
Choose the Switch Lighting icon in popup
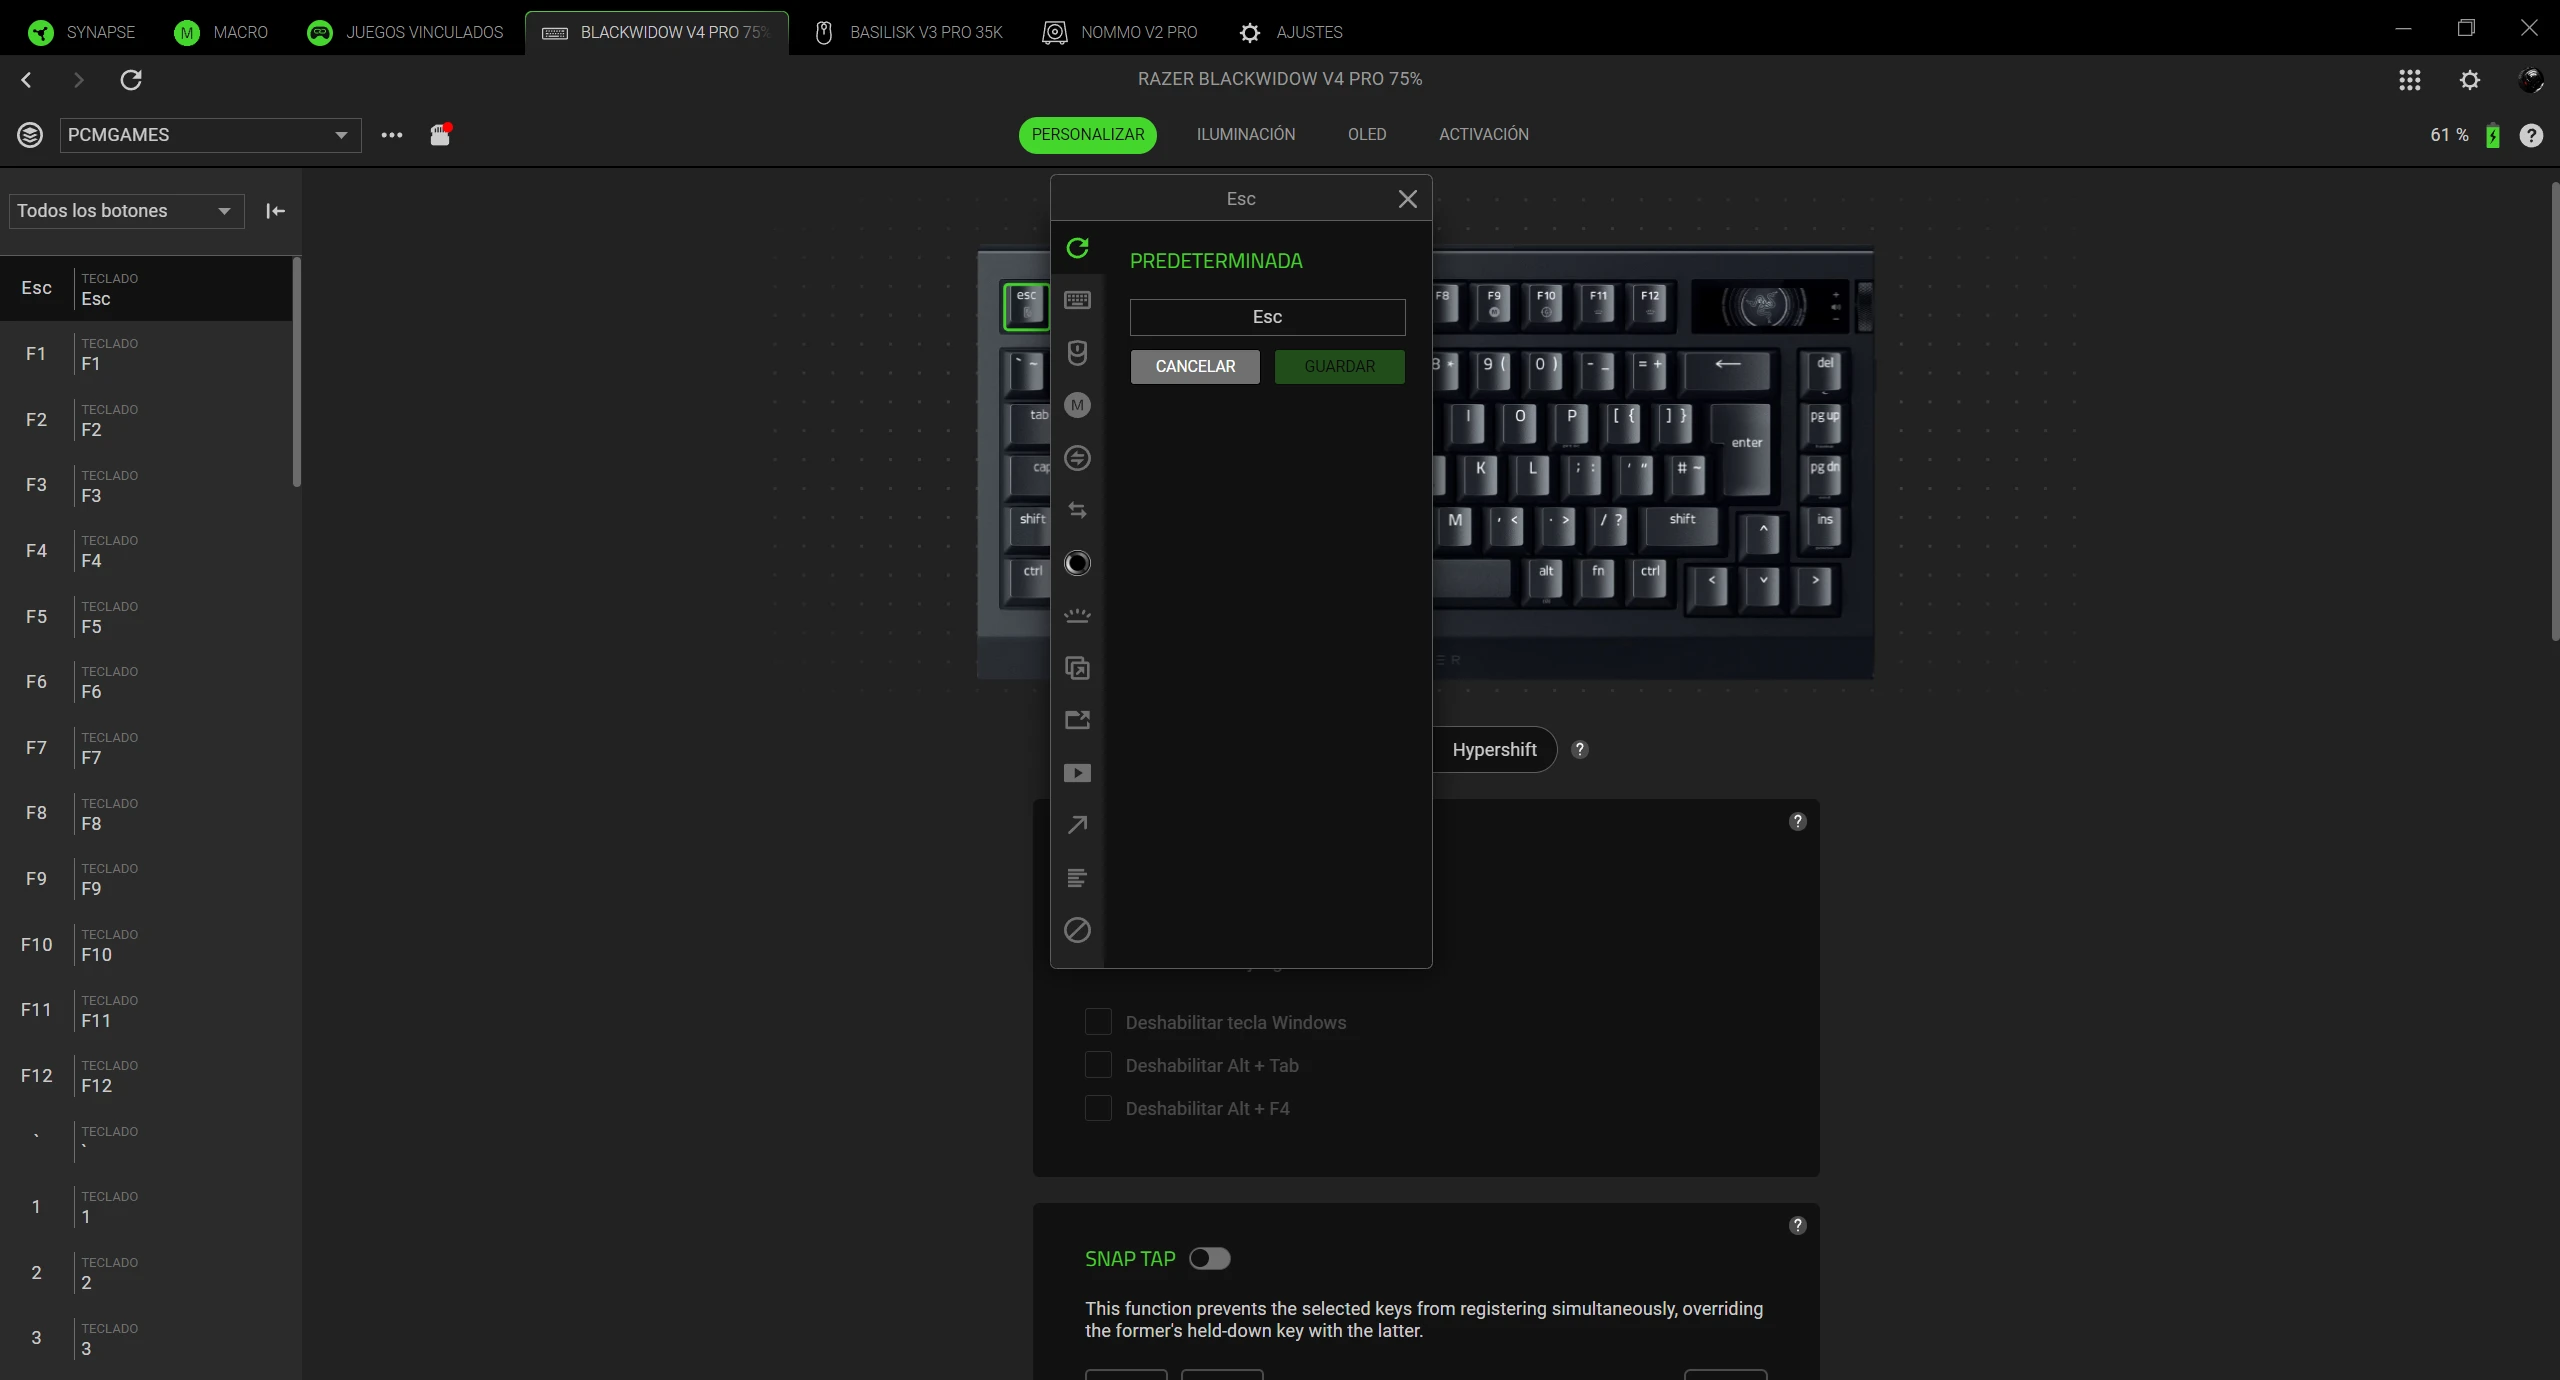click(x=1077, y=616)
